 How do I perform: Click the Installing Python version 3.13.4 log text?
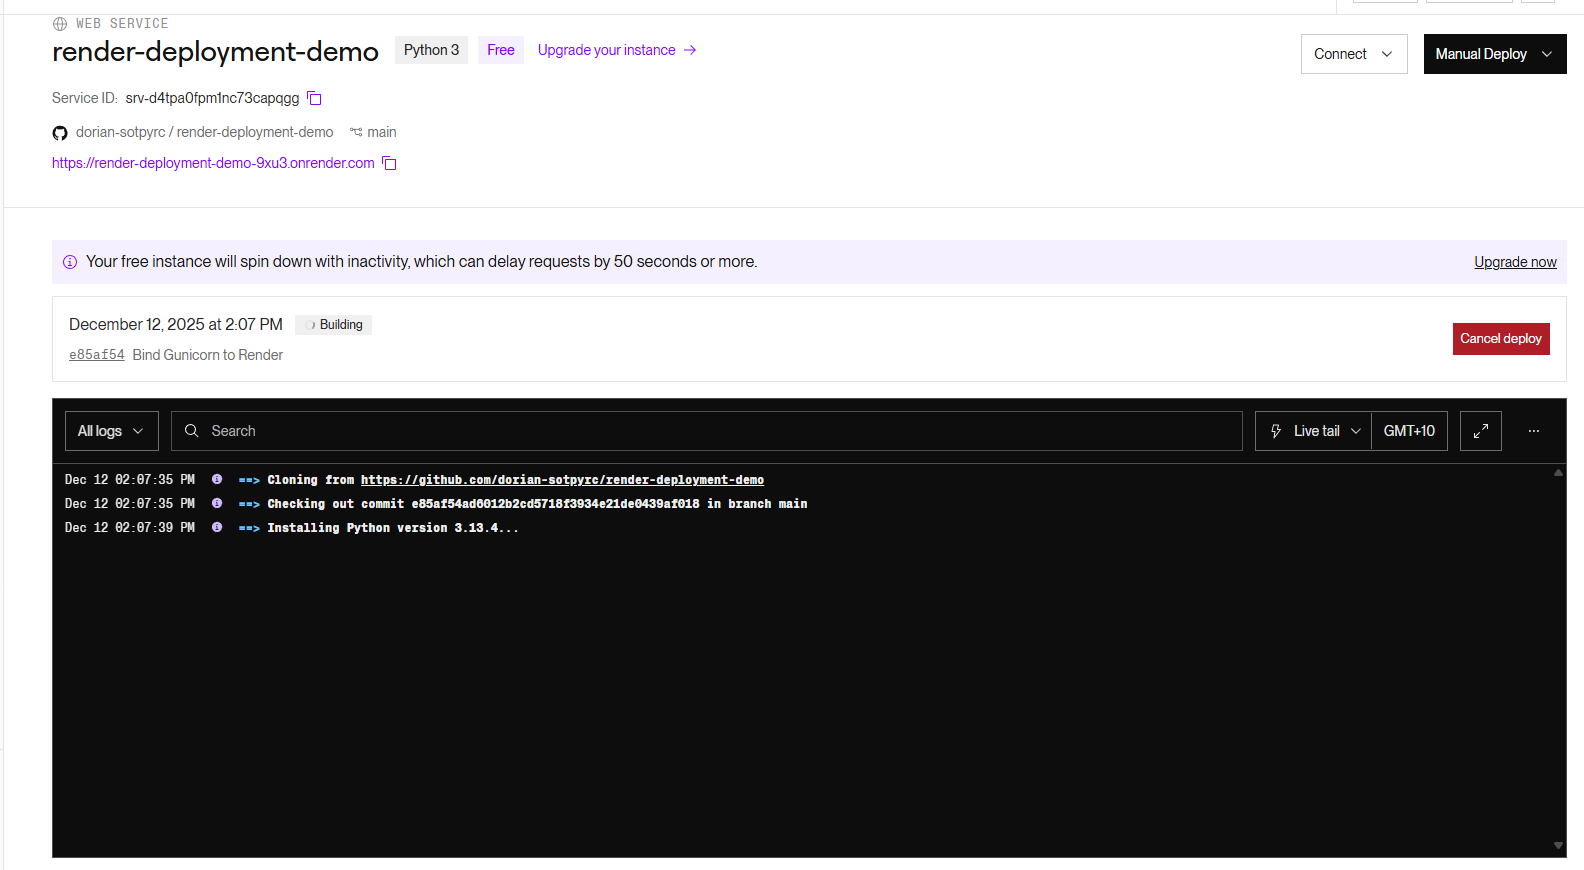[x=393, y=528]
